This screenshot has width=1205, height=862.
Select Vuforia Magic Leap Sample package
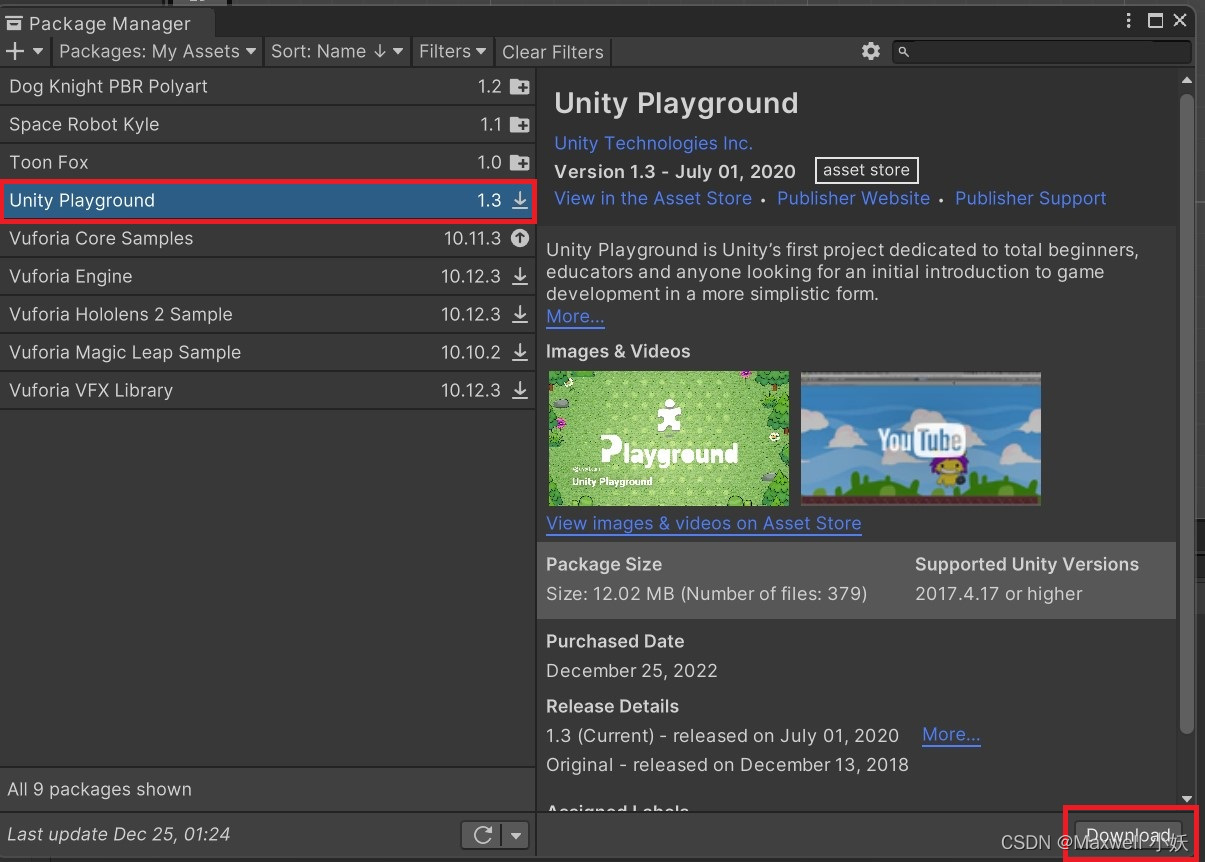tap(268, 353)
